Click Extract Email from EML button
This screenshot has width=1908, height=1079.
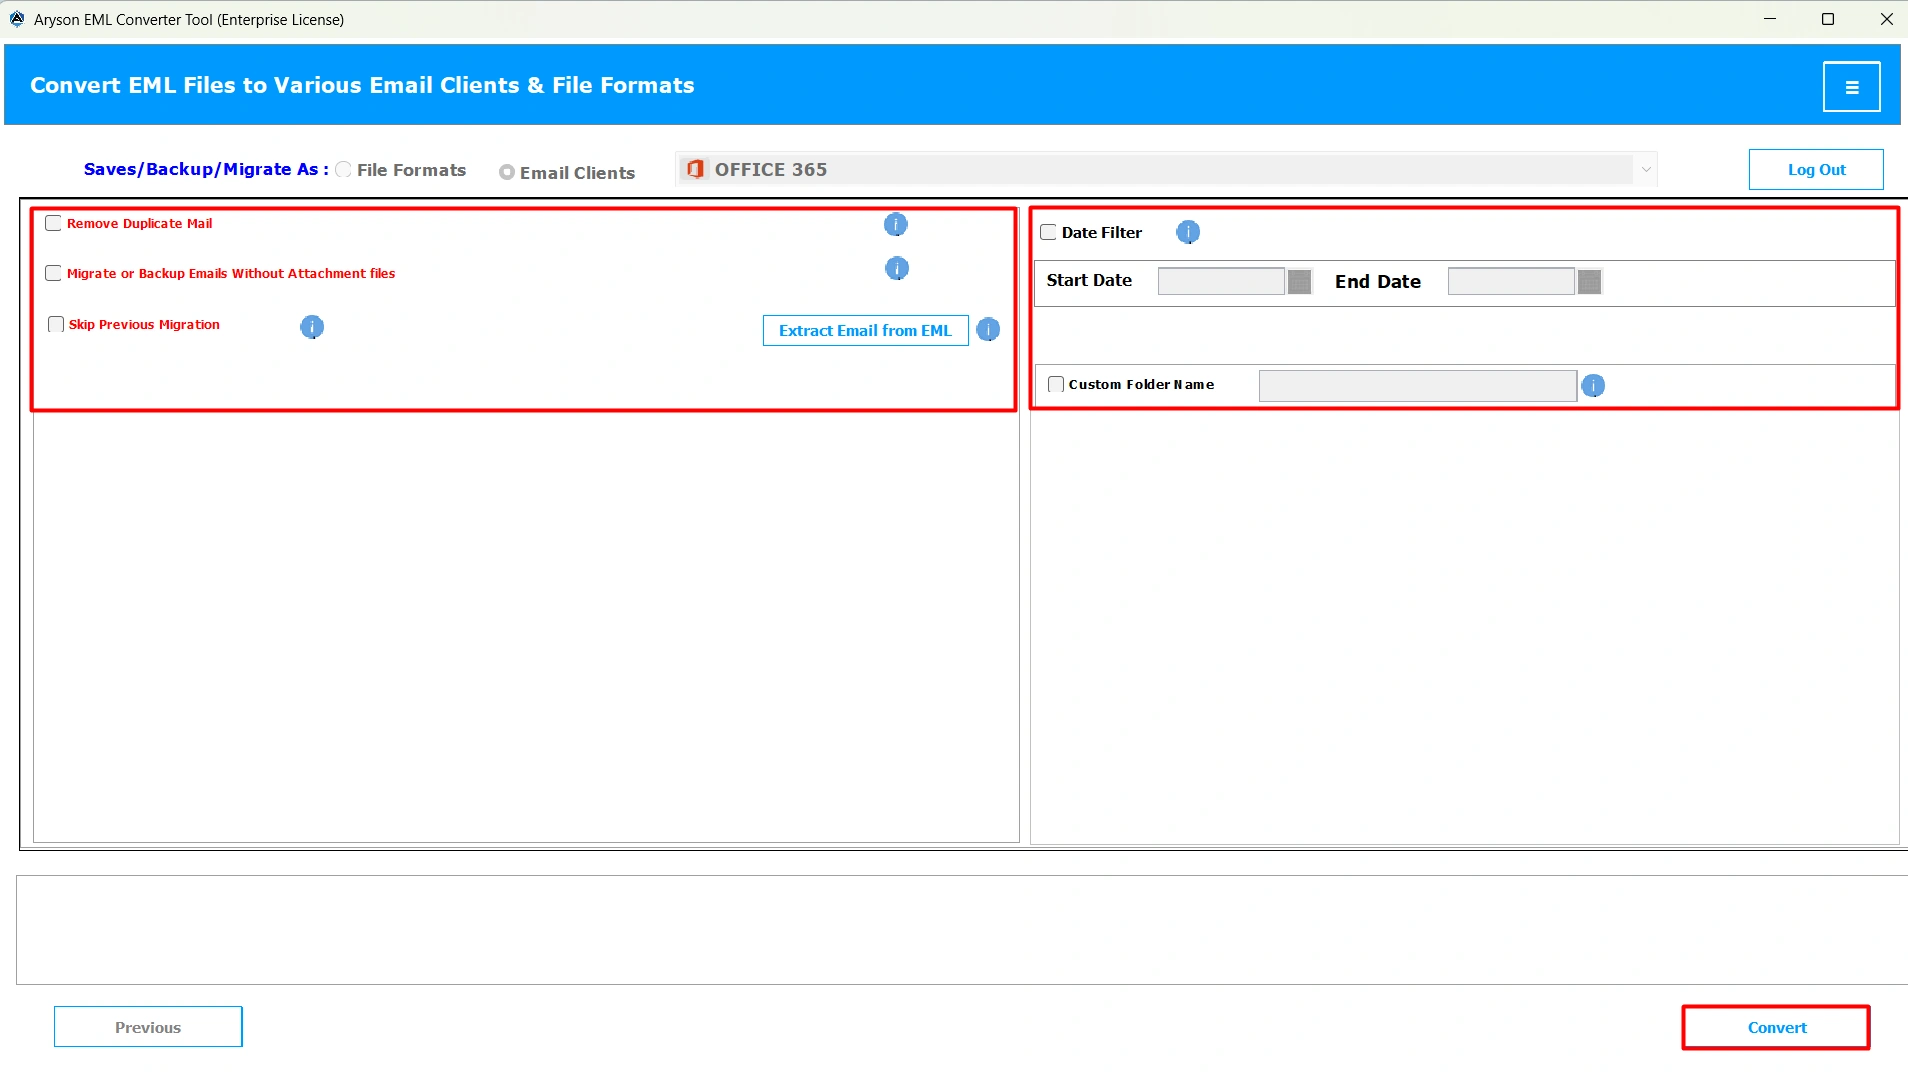[866, 330]
